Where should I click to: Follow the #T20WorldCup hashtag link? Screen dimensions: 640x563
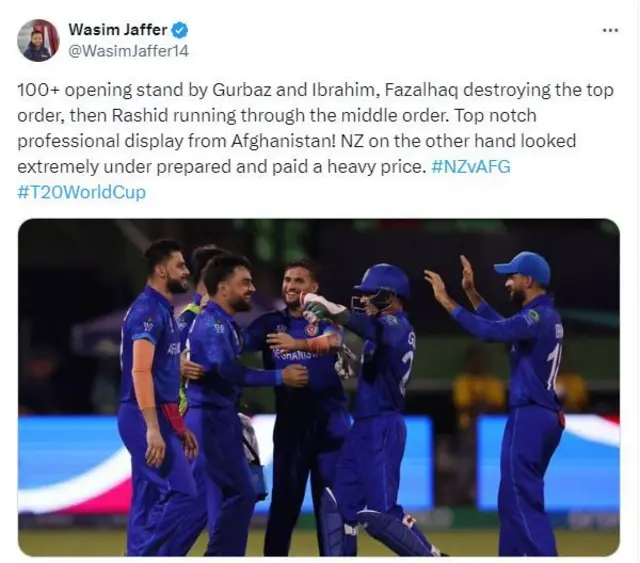pos(81,192)
